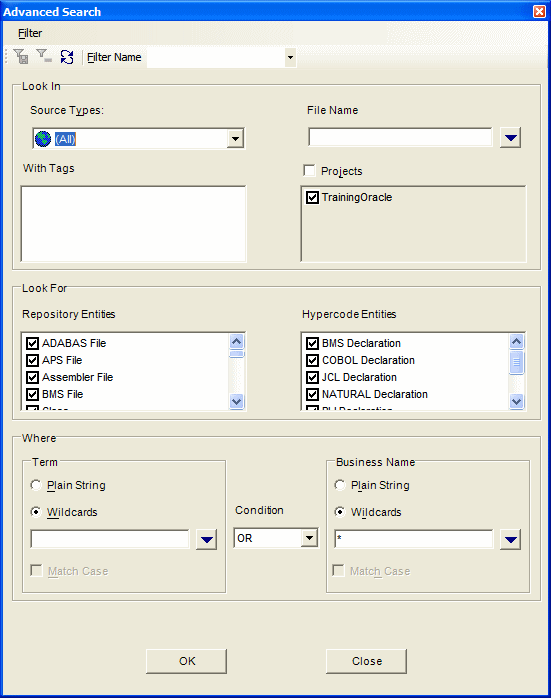The width and height of the screenshot is (551, 698).
Task: Click the Close button
Action: [x=366, y=661]
